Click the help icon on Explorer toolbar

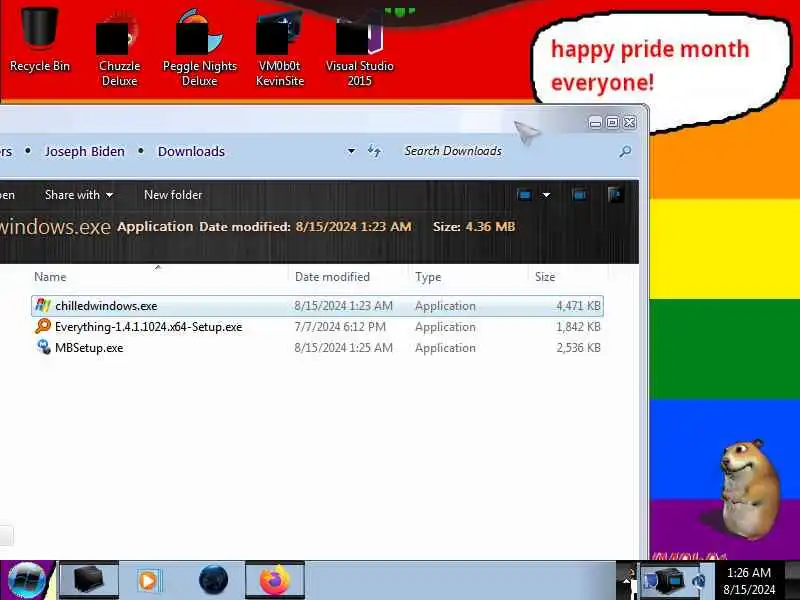[615, 194]
